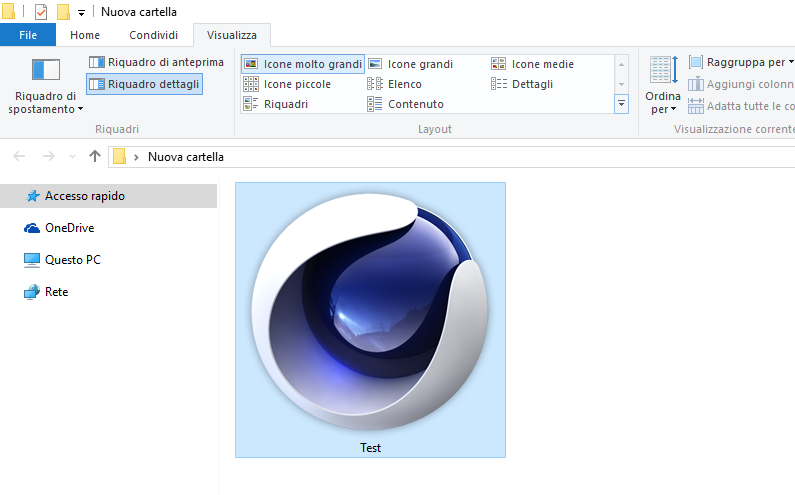This screenshot has height=495, width=795.
Task: Toggle Riquadro di anteprima pane
Action: click(x=156, y=62)
